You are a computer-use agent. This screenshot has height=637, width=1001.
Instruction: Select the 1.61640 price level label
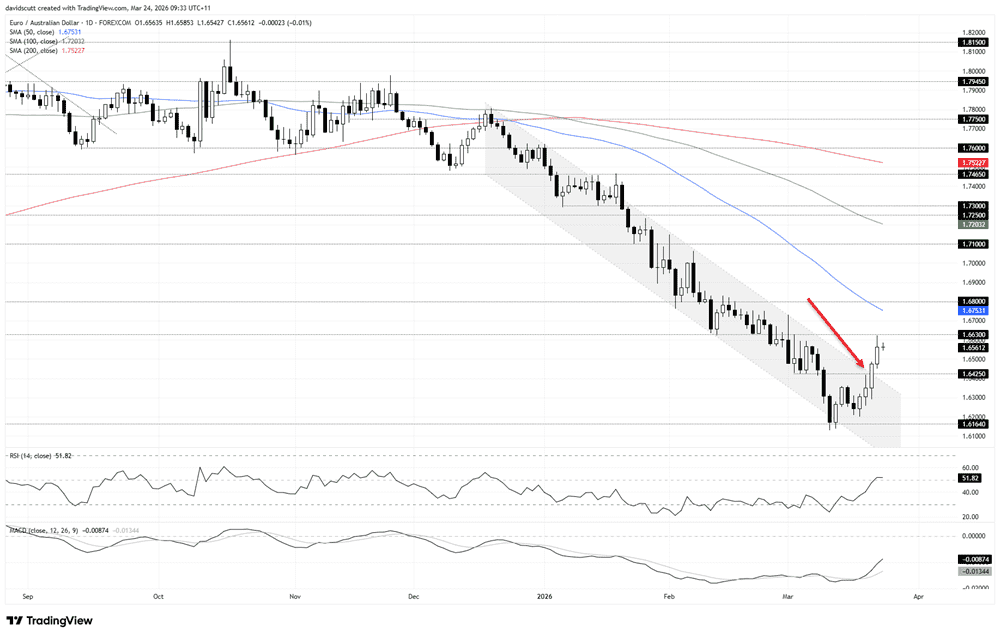tap(973, 424)
